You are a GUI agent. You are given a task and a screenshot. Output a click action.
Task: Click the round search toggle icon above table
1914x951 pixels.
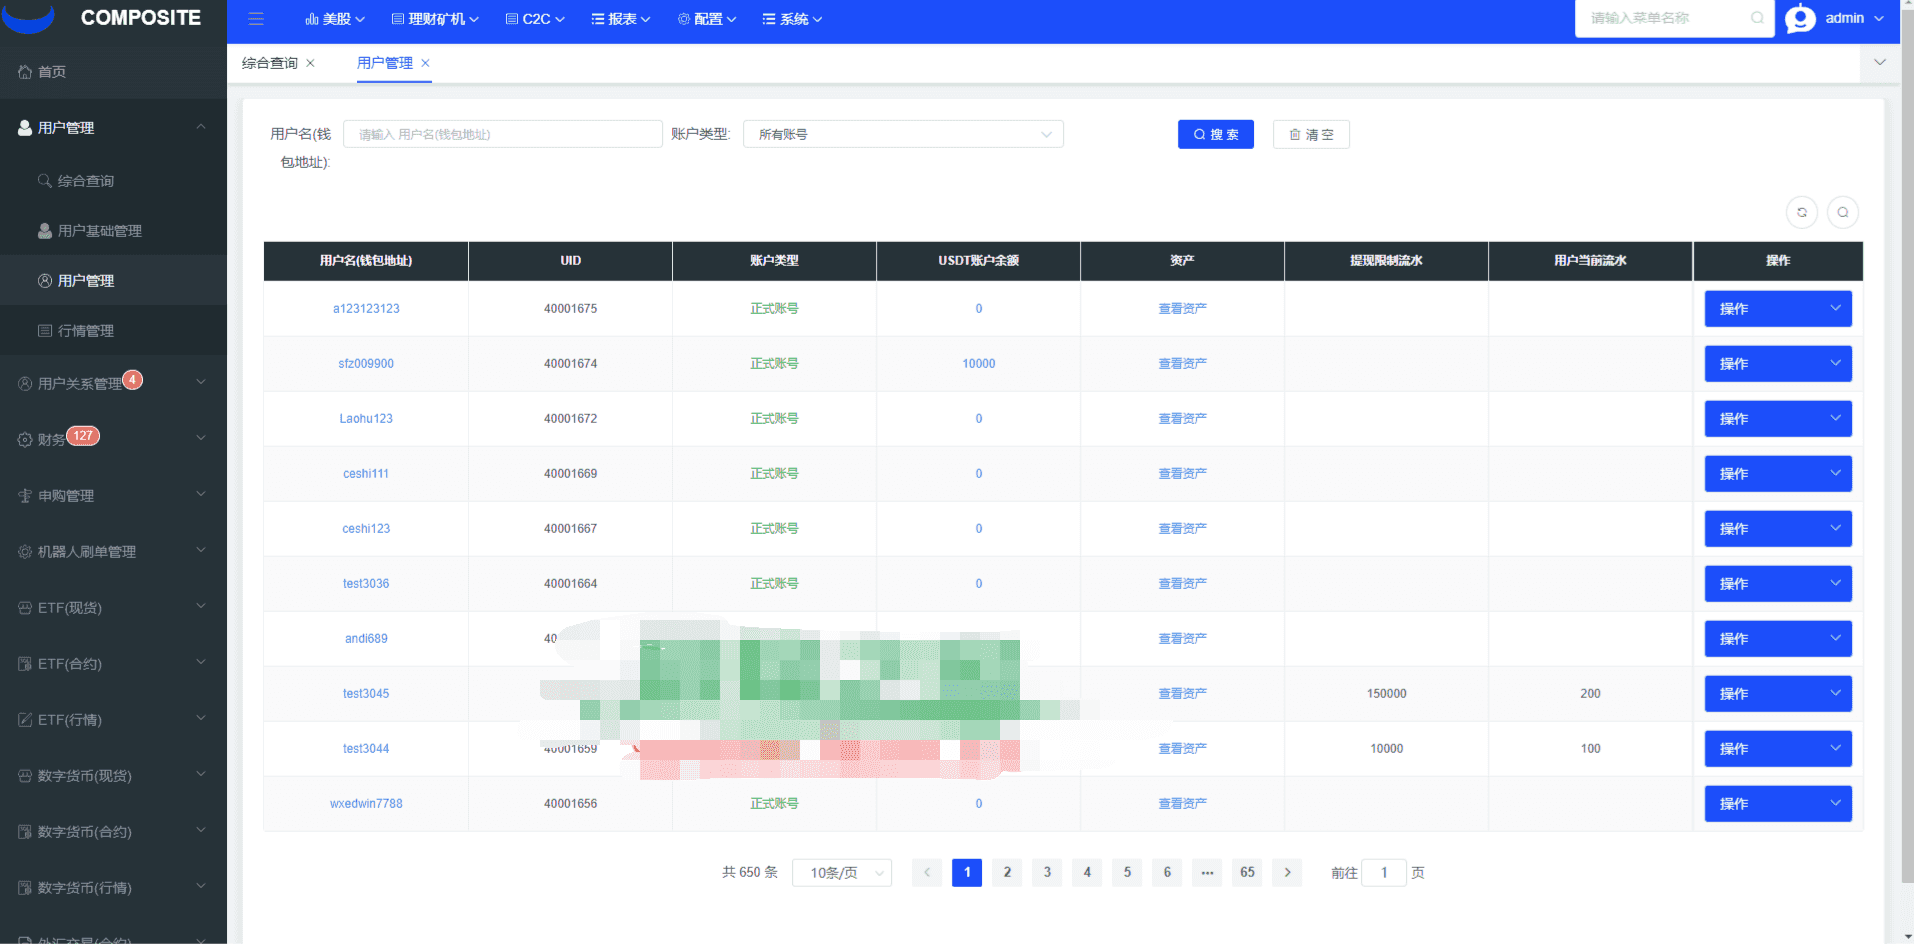click(x=1842, y=212)
